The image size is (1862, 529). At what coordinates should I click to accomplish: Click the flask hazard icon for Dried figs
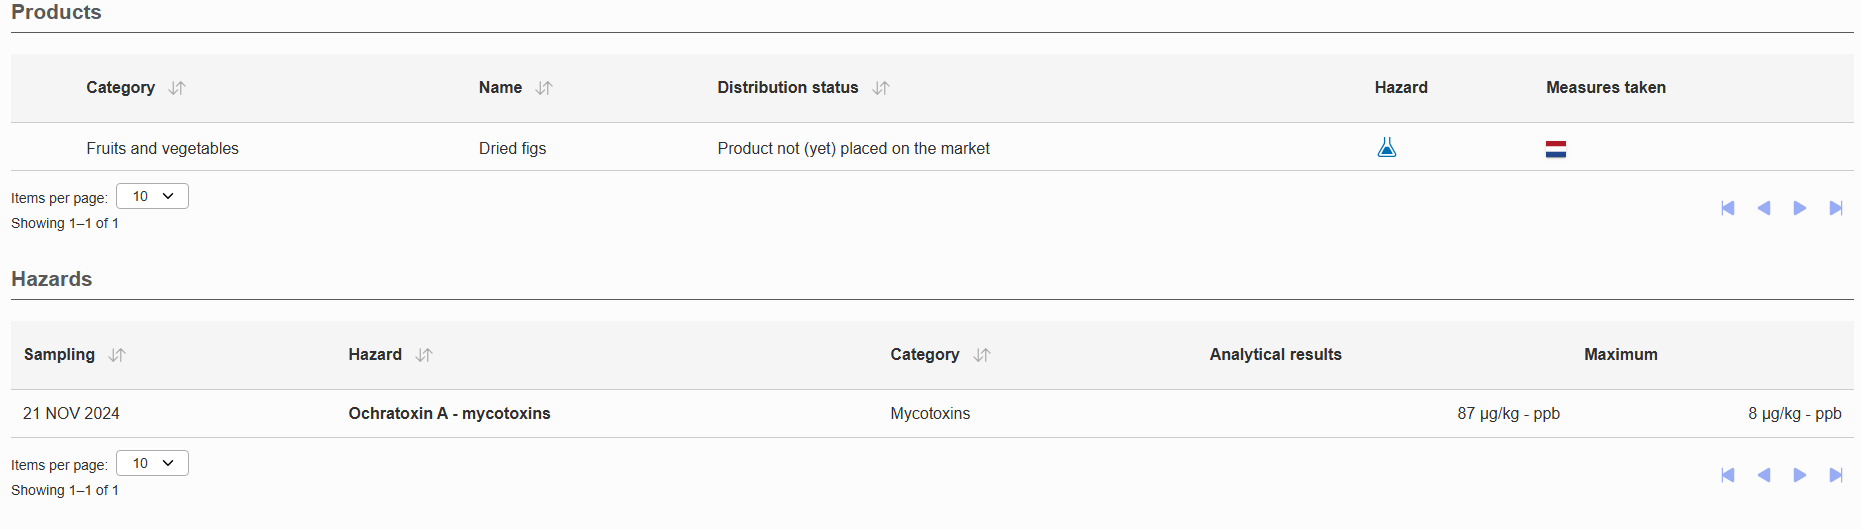coord(1386,148)
